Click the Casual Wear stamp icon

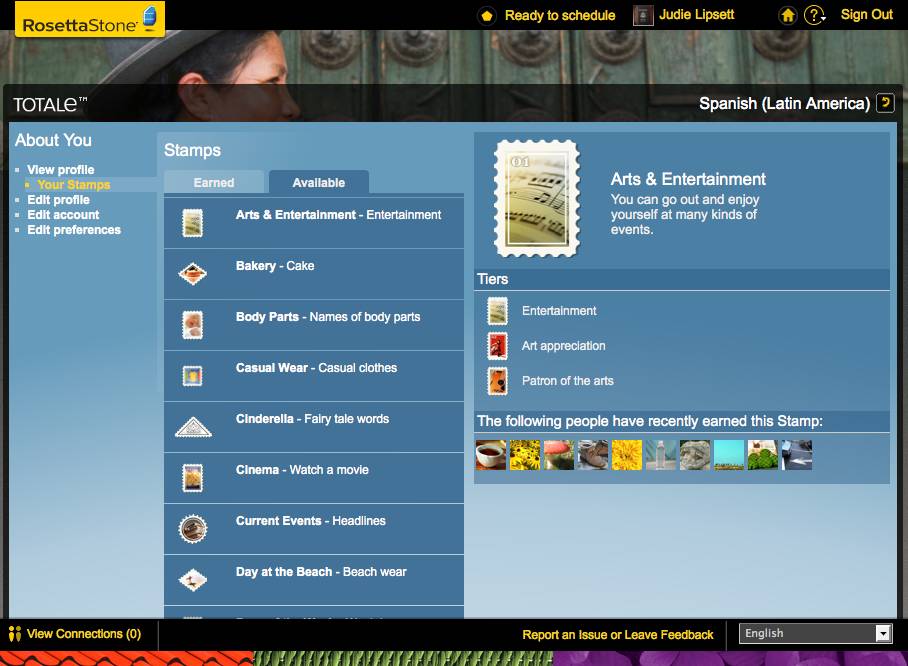click(193, 376)
